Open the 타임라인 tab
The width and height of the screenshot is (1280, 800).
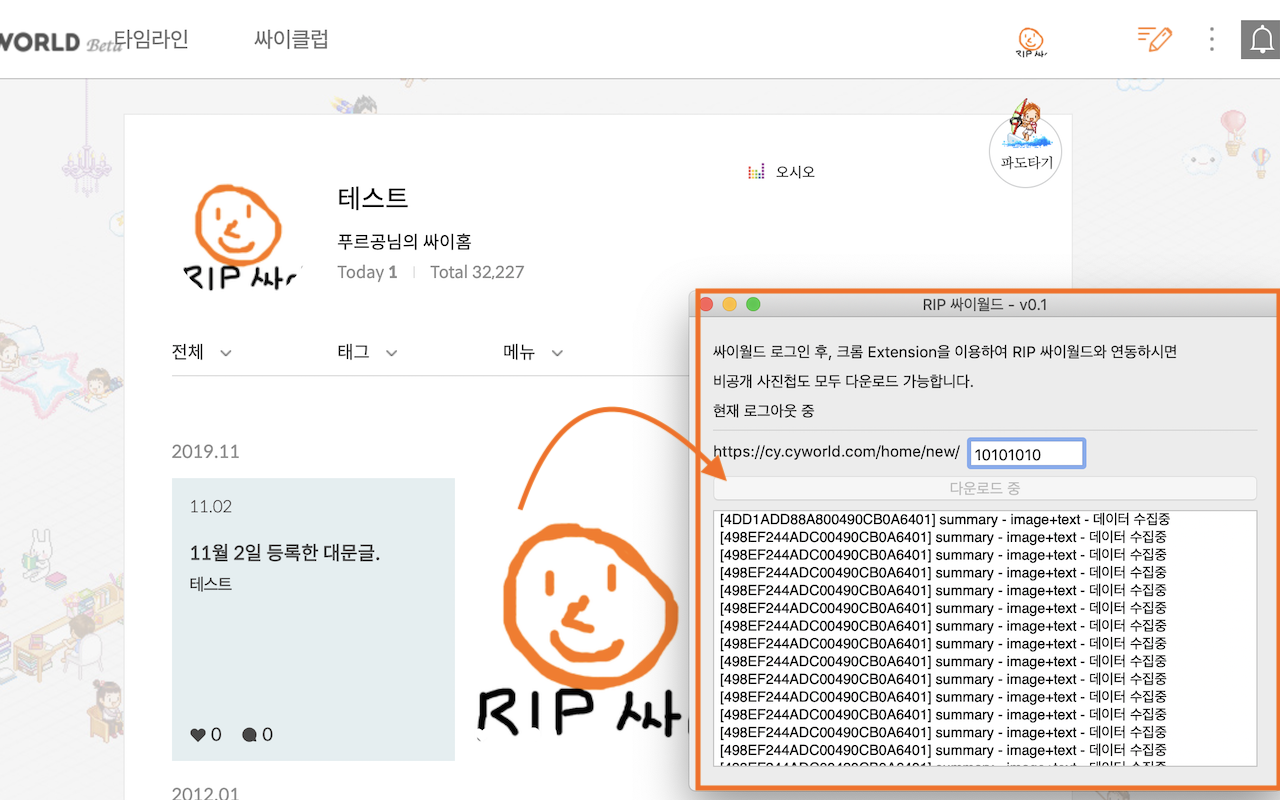pos(151,39)
